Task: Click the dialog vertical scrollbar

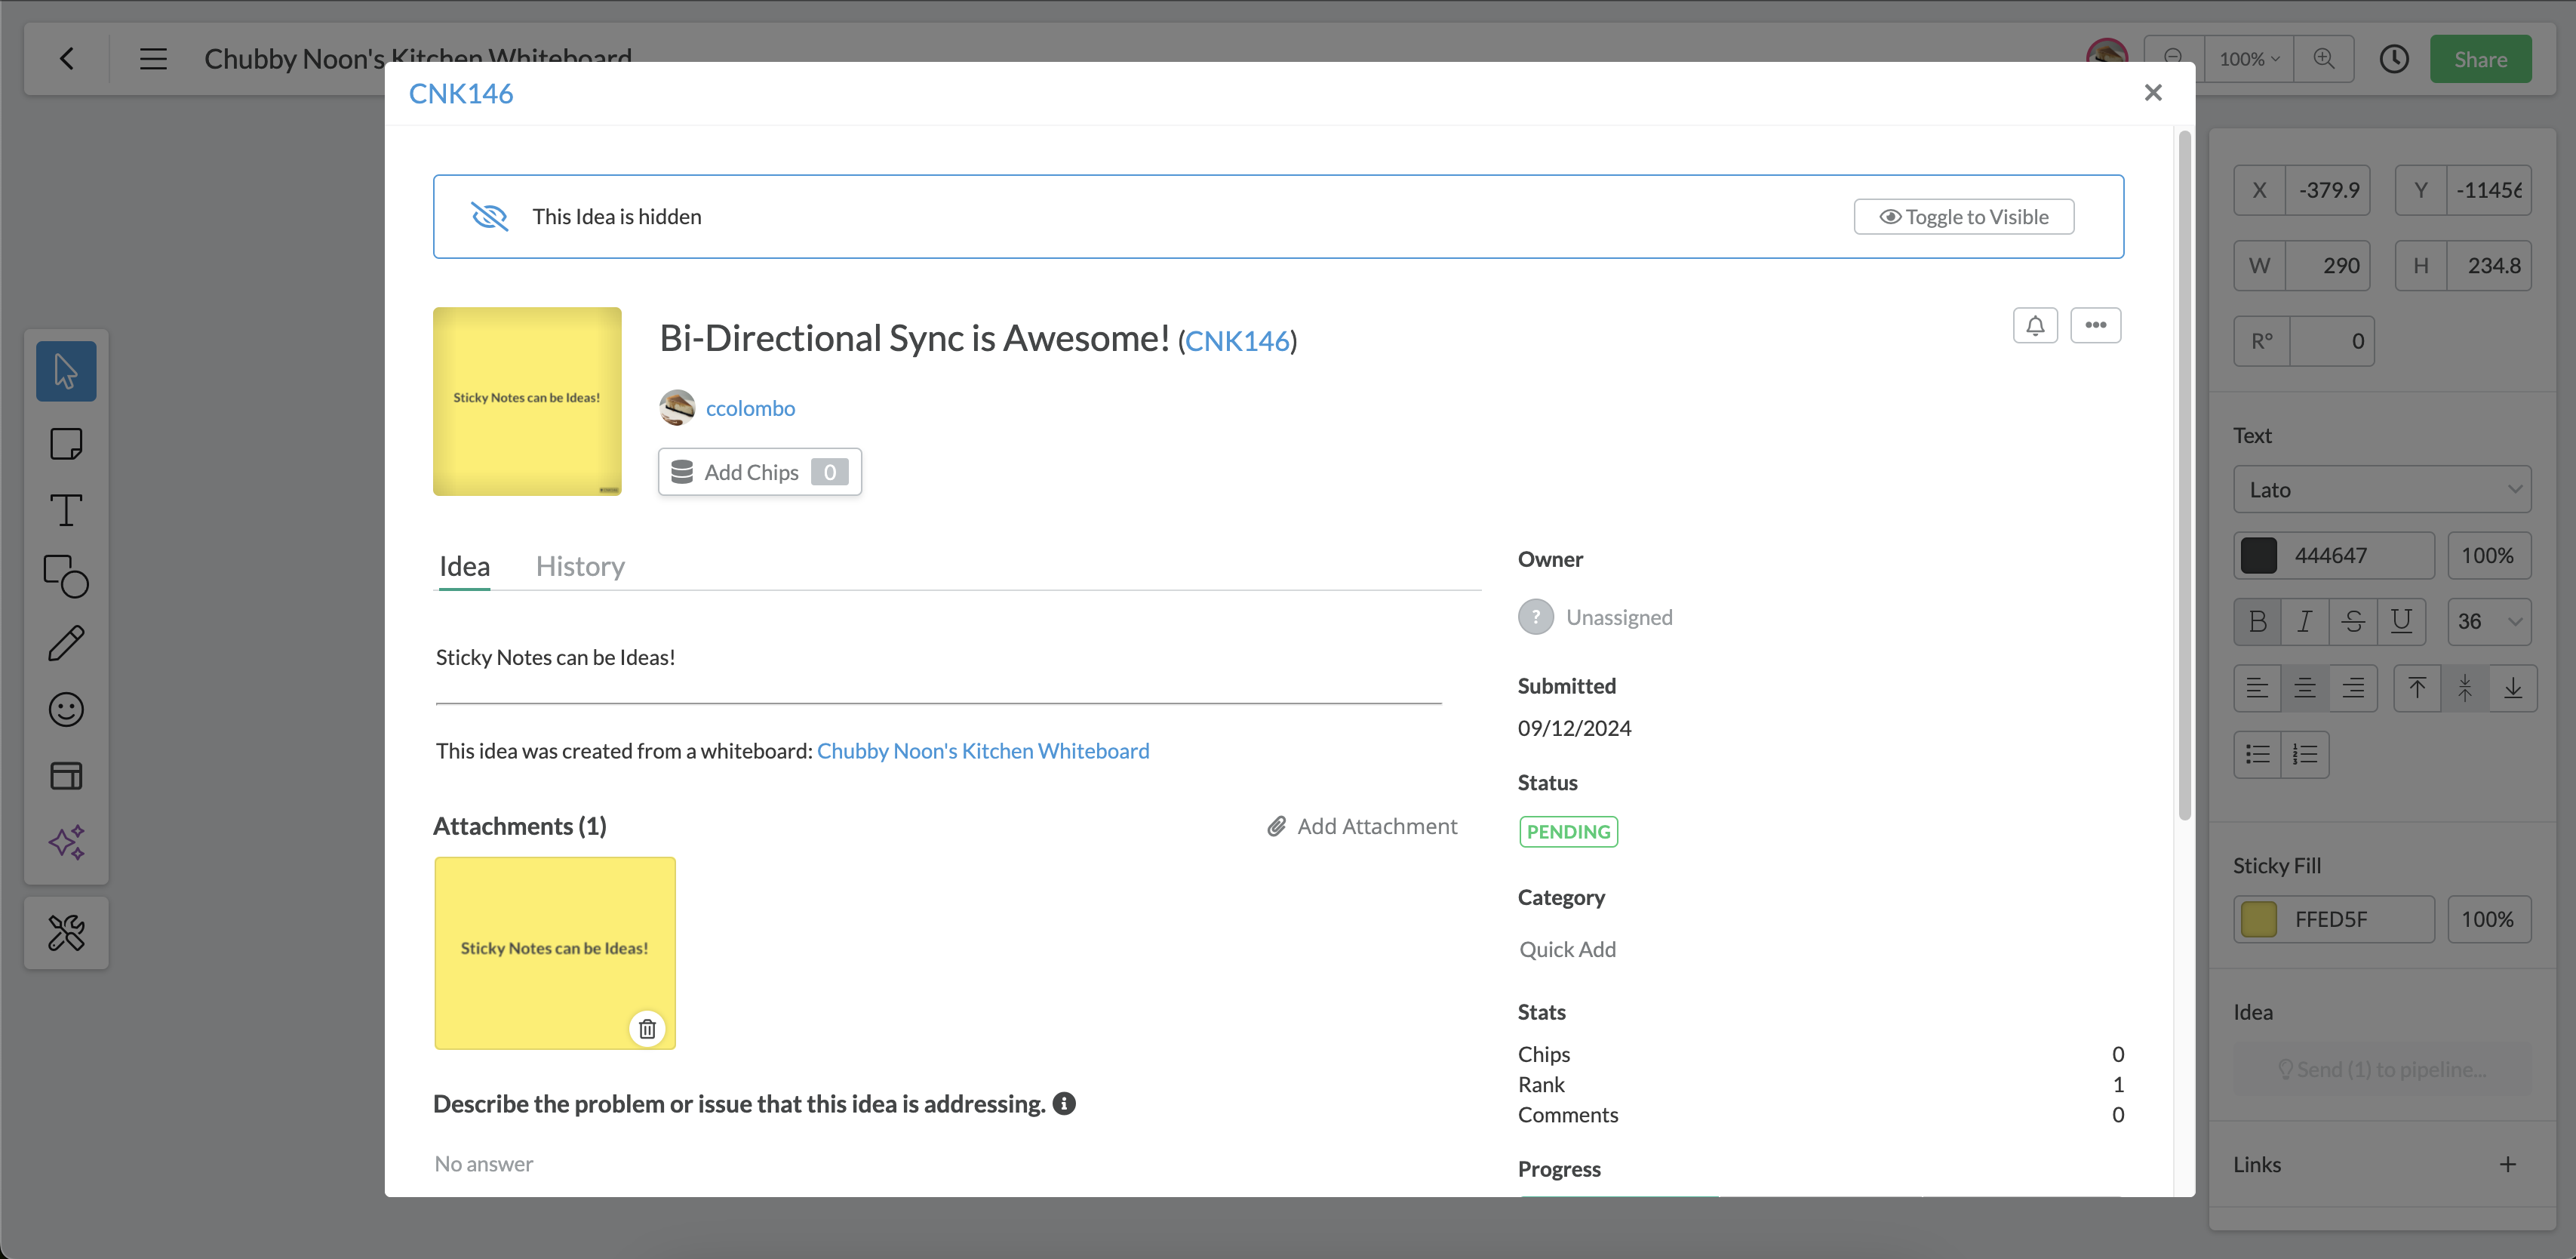Action: (x=2185, y=475)
